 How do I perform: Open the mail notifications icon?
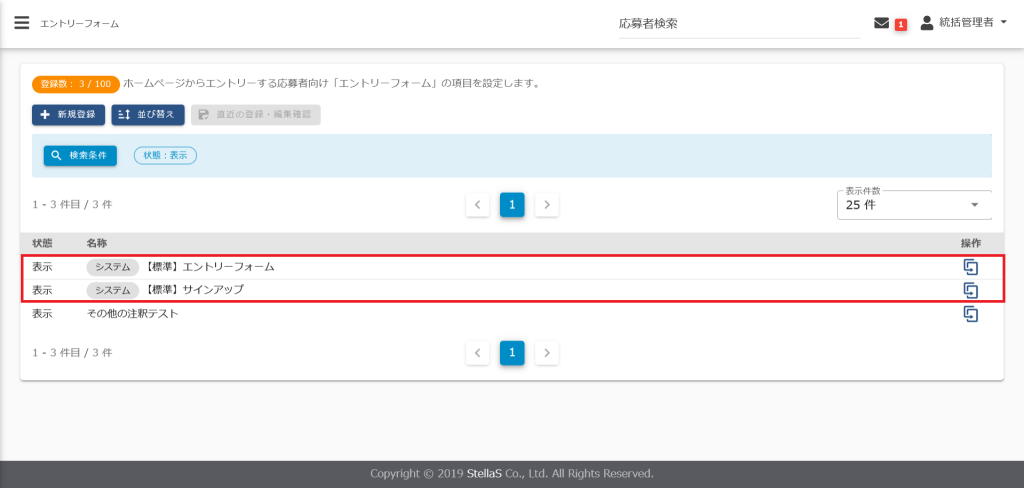click(x=881, y=23)
